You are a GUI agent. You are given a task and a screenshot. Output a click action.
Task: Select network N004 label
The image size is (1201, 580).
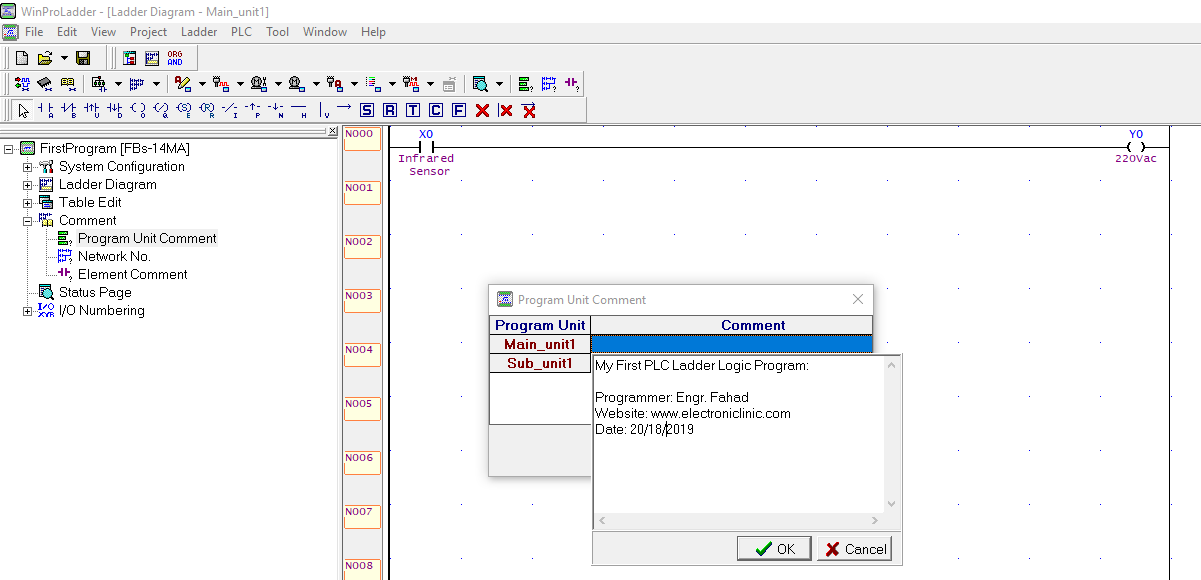[x=361, y=354]
